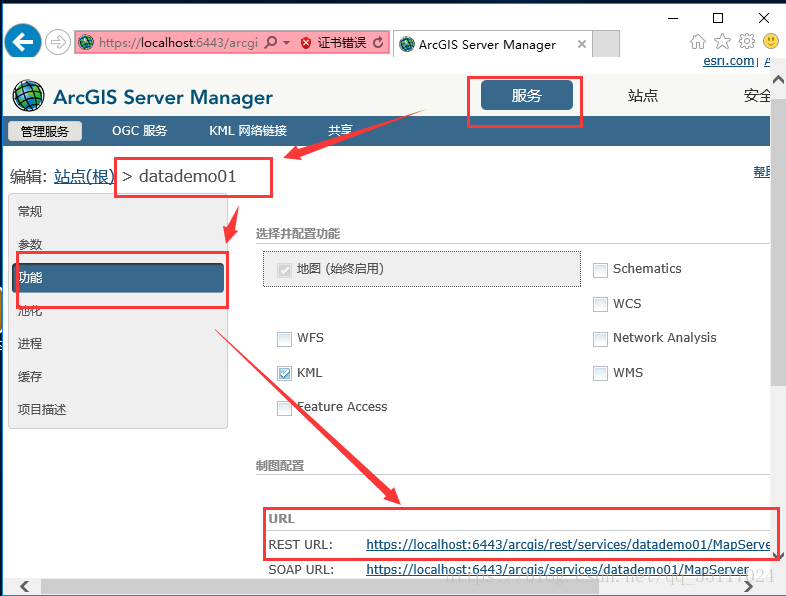Click the favorites star icon
This screenshot has height=596, width=786.
(722, 41)
